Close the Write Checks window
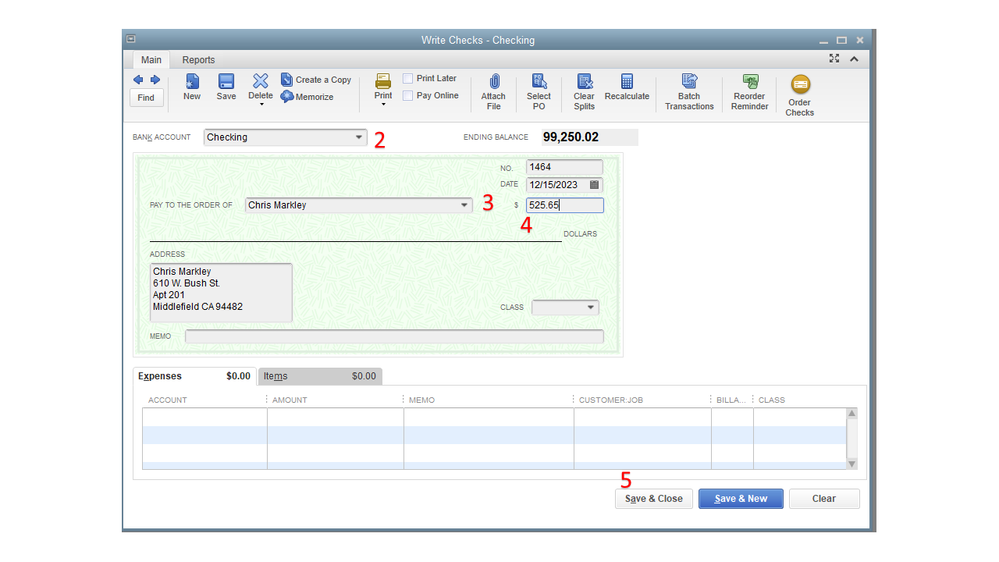The width and height of the screenshot is (999, 562). click(860, 40)
